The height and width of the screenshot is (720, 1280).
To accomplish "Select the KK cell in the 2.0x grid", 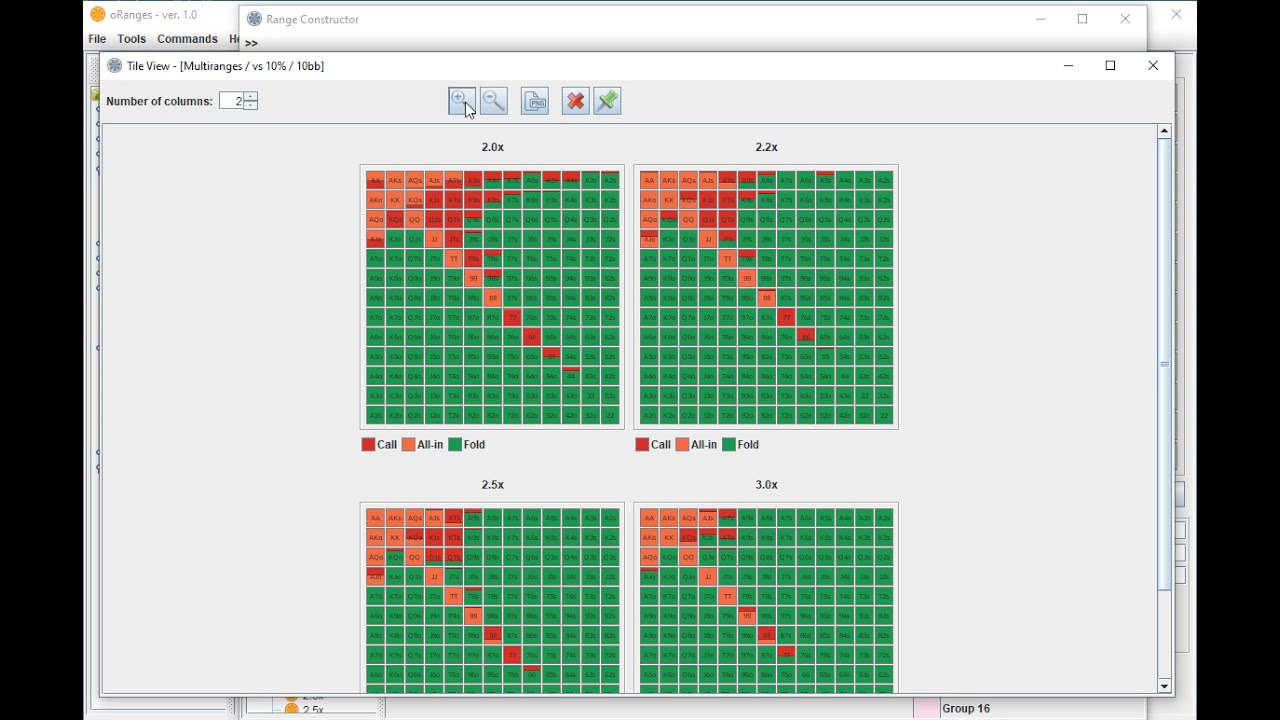I will click(395, 200).
